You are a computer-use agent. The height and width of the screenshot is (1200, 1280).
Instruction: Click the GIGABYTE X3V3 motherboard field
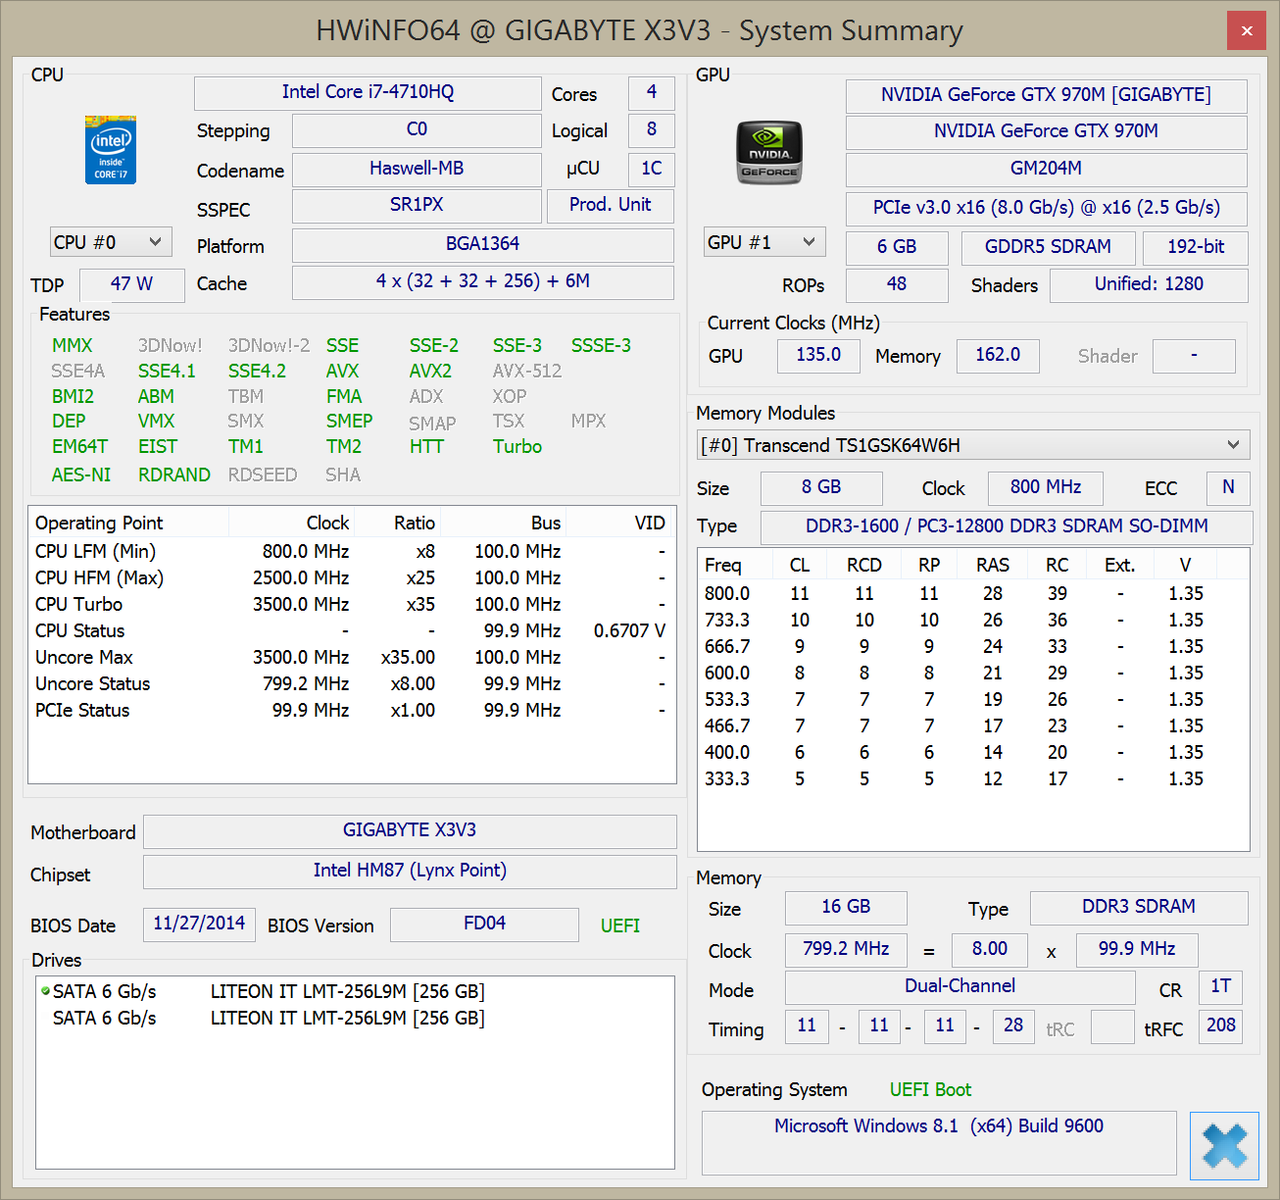tap(409, 831)
